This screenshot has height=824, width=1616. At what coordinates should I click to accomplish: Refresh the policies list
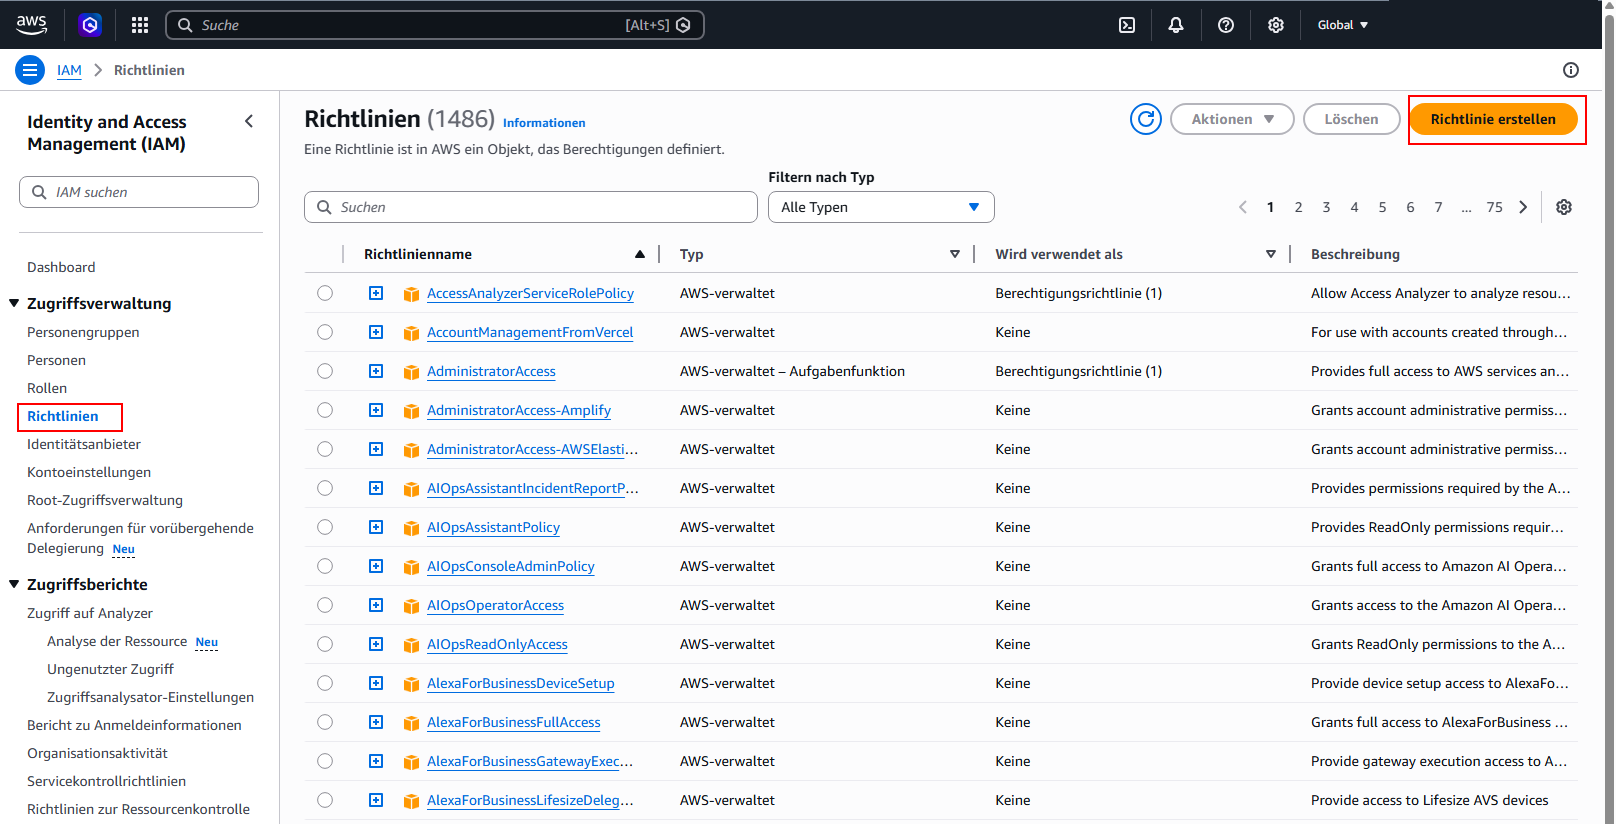(1146, 119)
